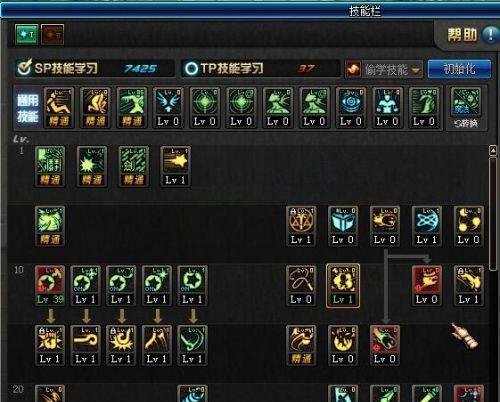Screen dimensions: 500x402
Task: Click the skill list vertical scrollbar thumb
Action: tap(493, 213)
